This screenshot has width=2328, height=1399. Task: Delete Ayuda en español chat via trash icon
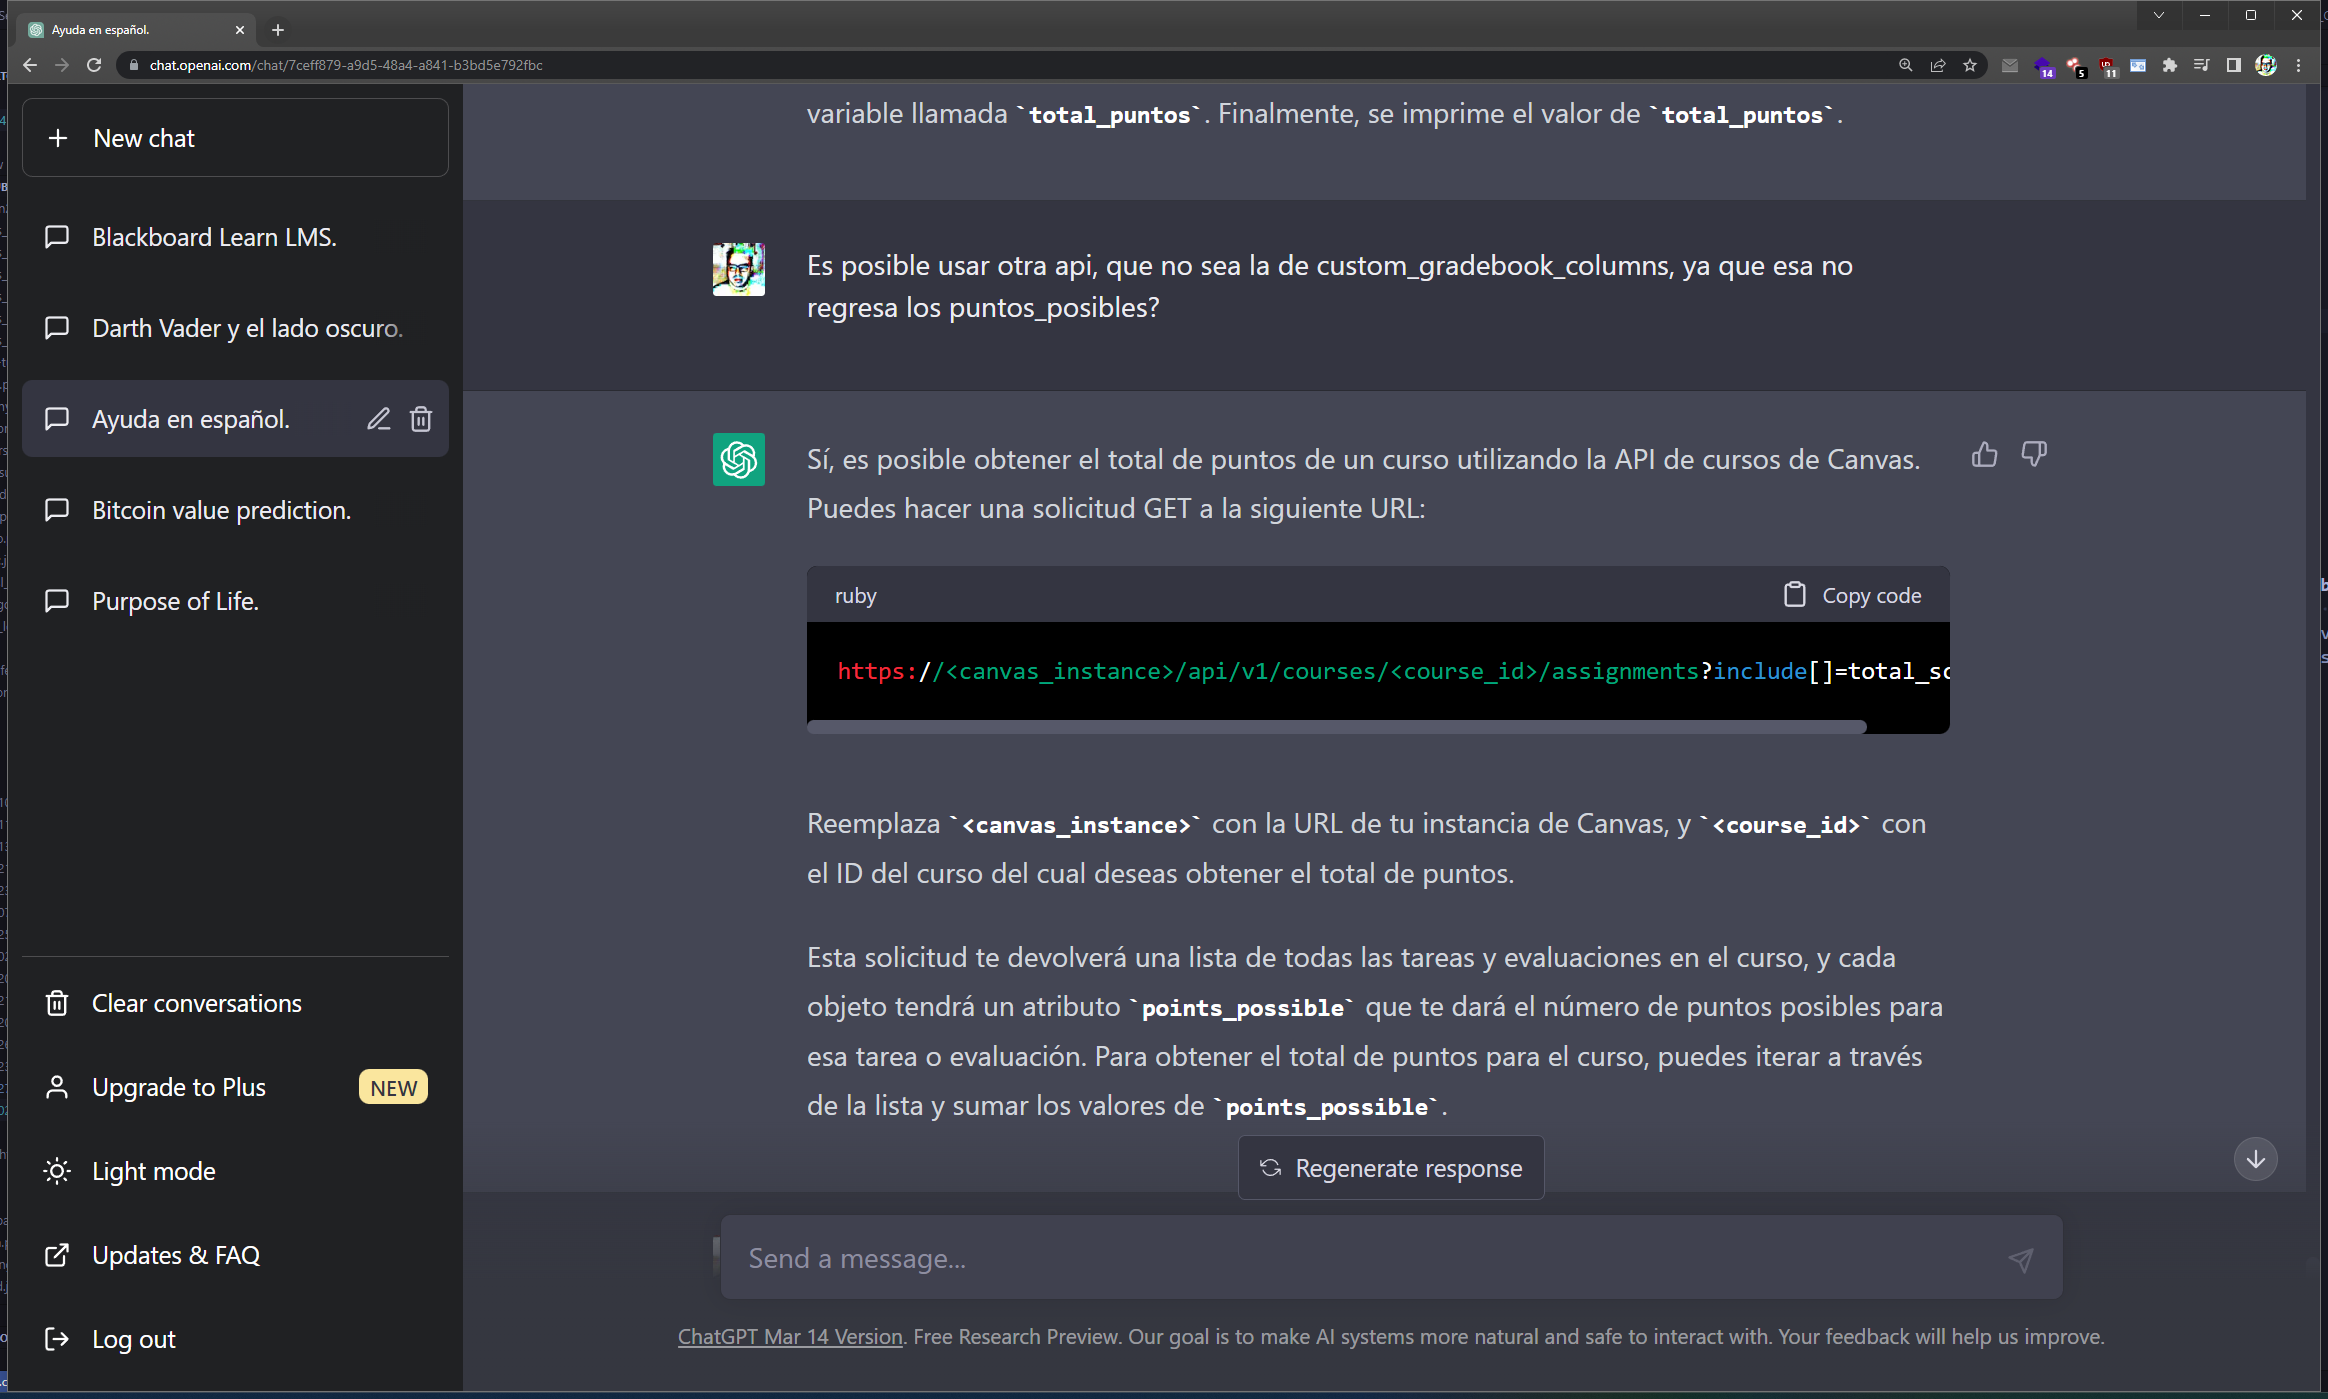tap(421, 419)
